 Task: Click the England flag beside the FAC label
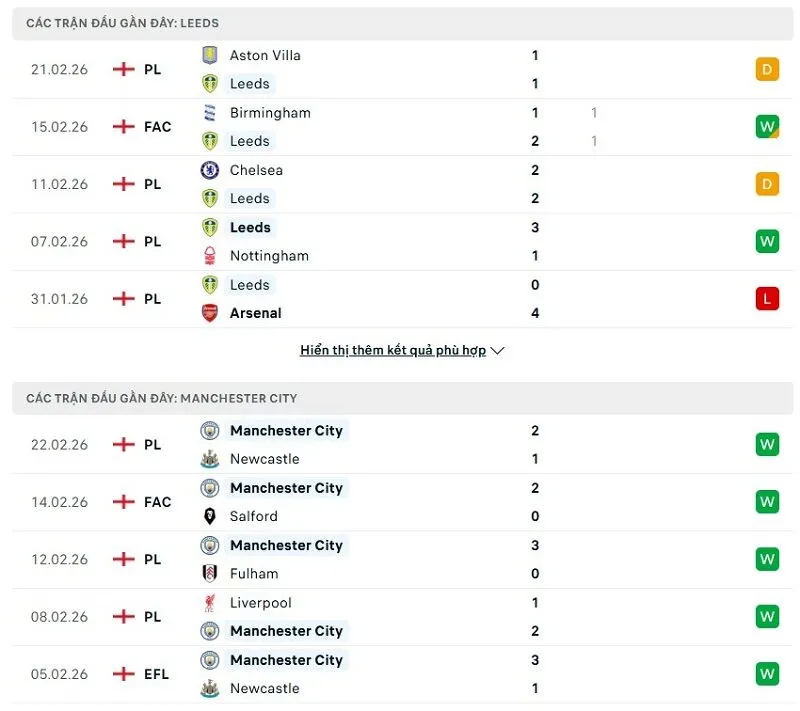click(122, 127)
